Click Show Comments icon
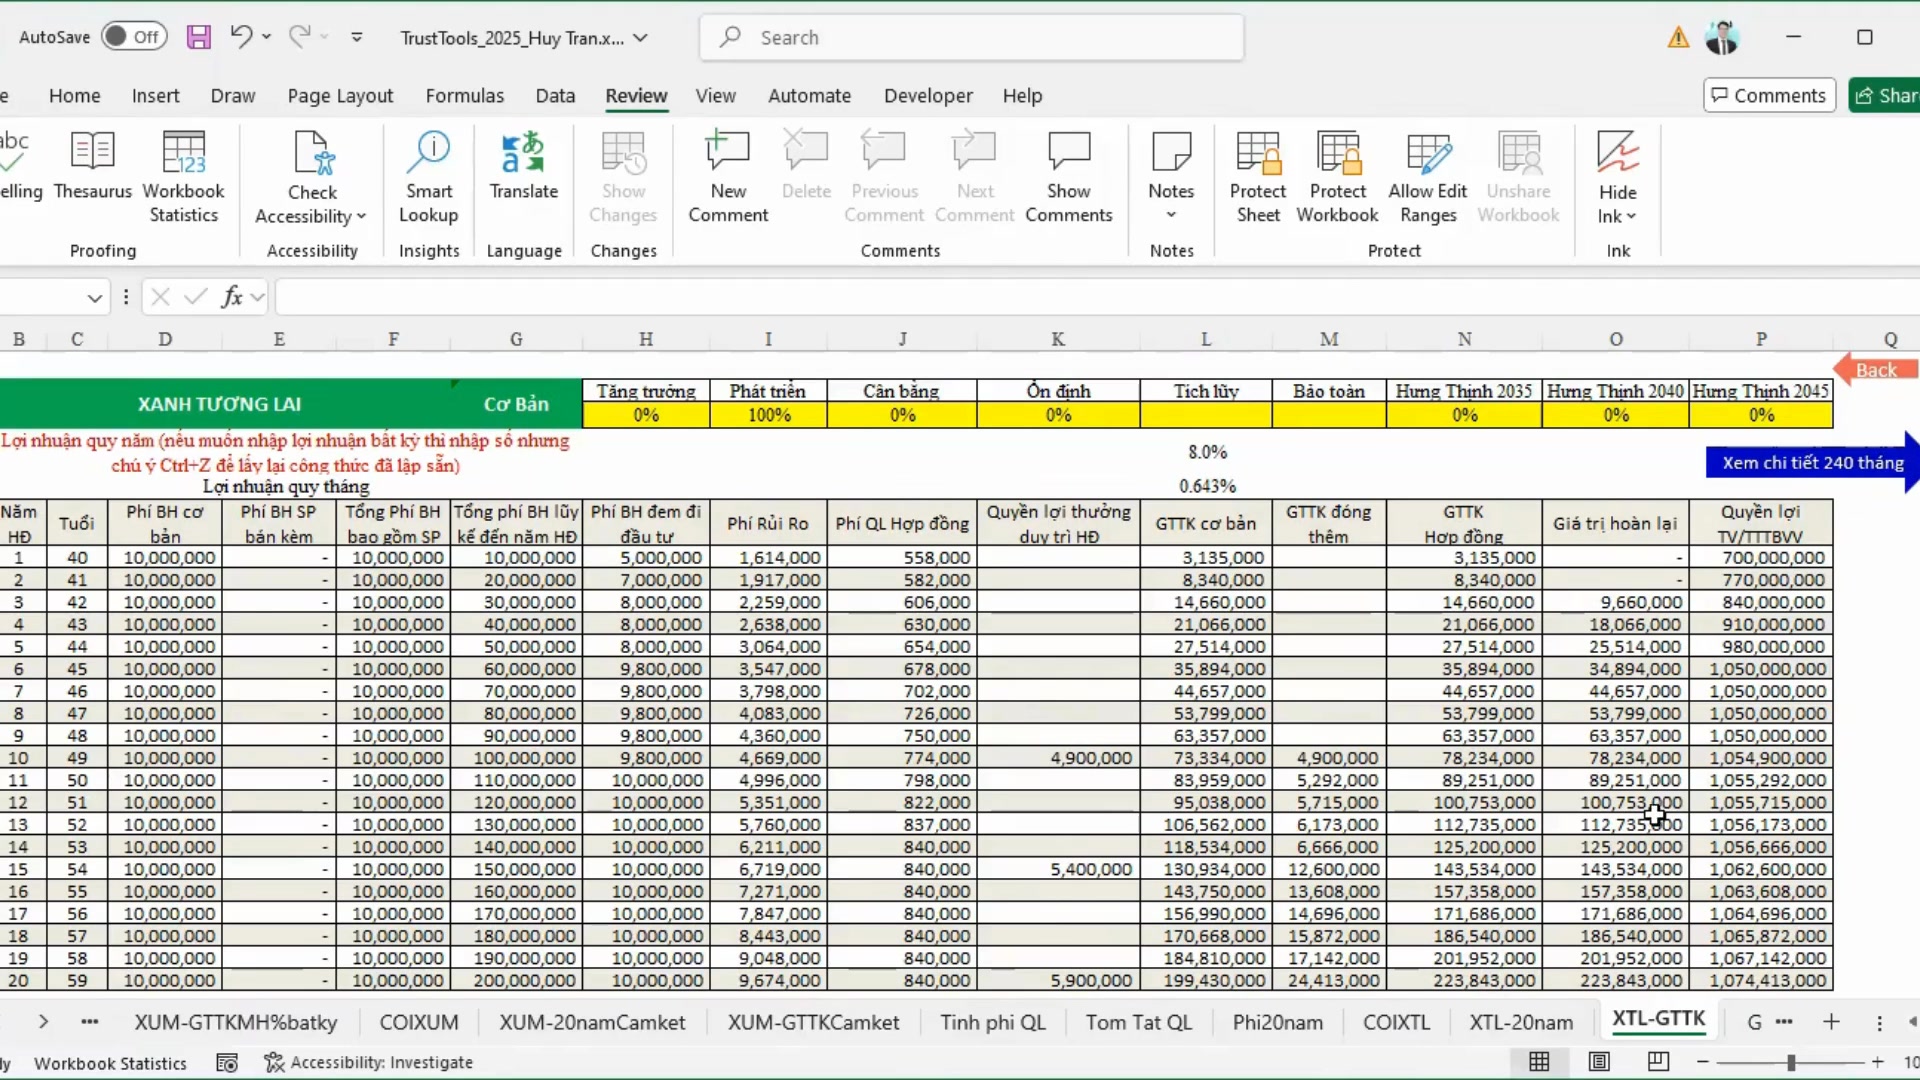The height and width of the screenshot is (1080, 1920). pyautogui.click(x=1068, y=178)
